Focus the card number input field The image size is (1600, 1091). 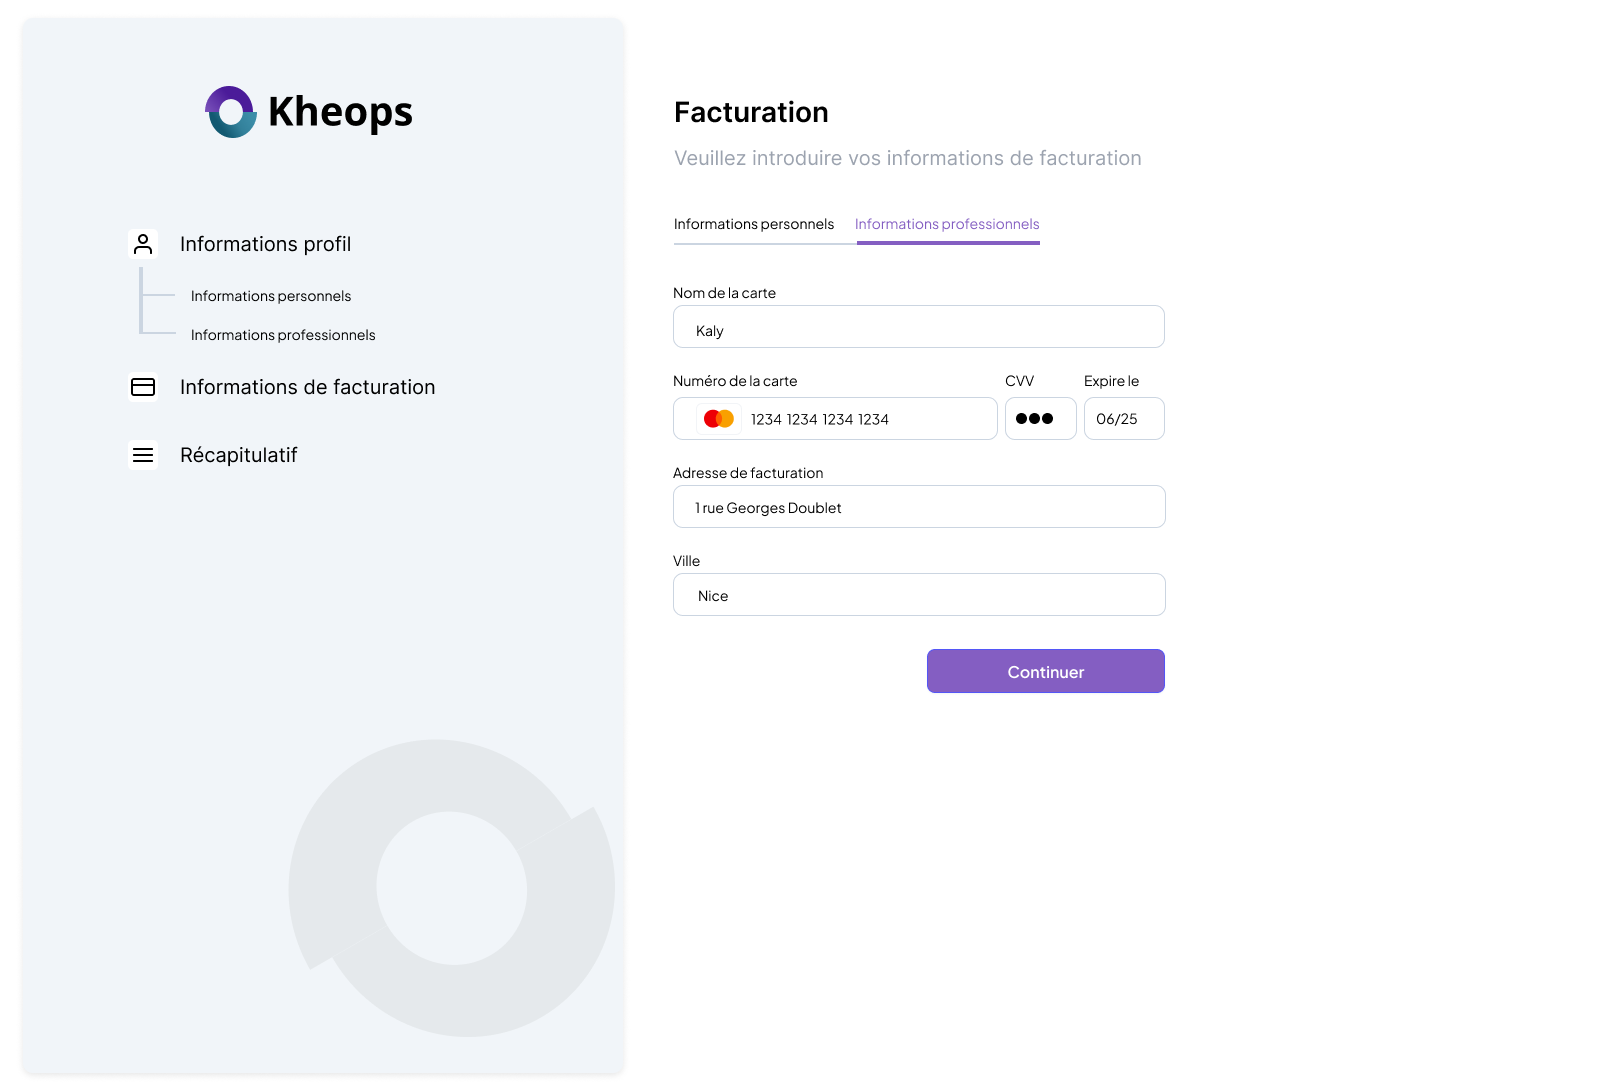point(865,419)
